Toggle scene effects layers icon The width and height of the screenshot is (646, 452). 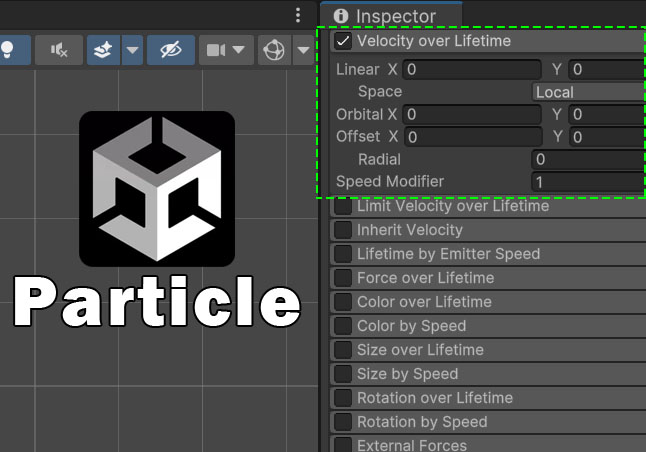tap(102, 50)
